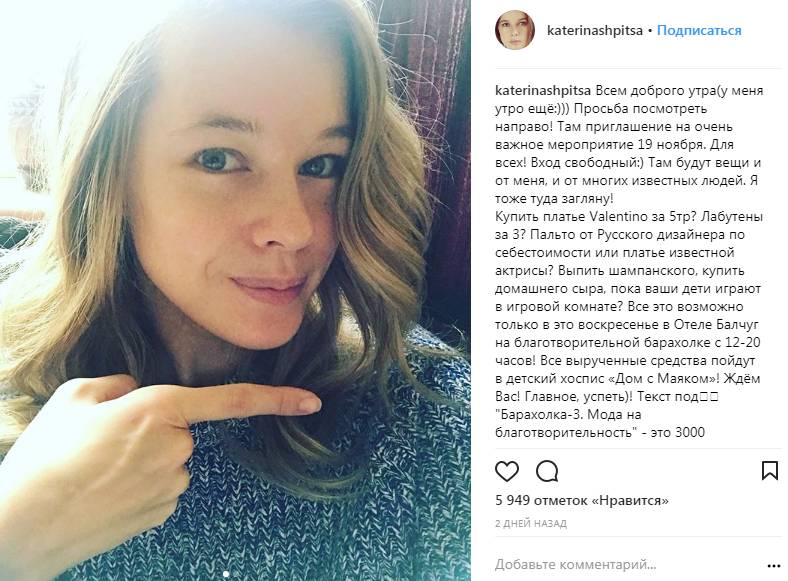Screen dimensions: 788x581
Task: Click the caption line about платье Valentino
Action: (x=629, y=217)
